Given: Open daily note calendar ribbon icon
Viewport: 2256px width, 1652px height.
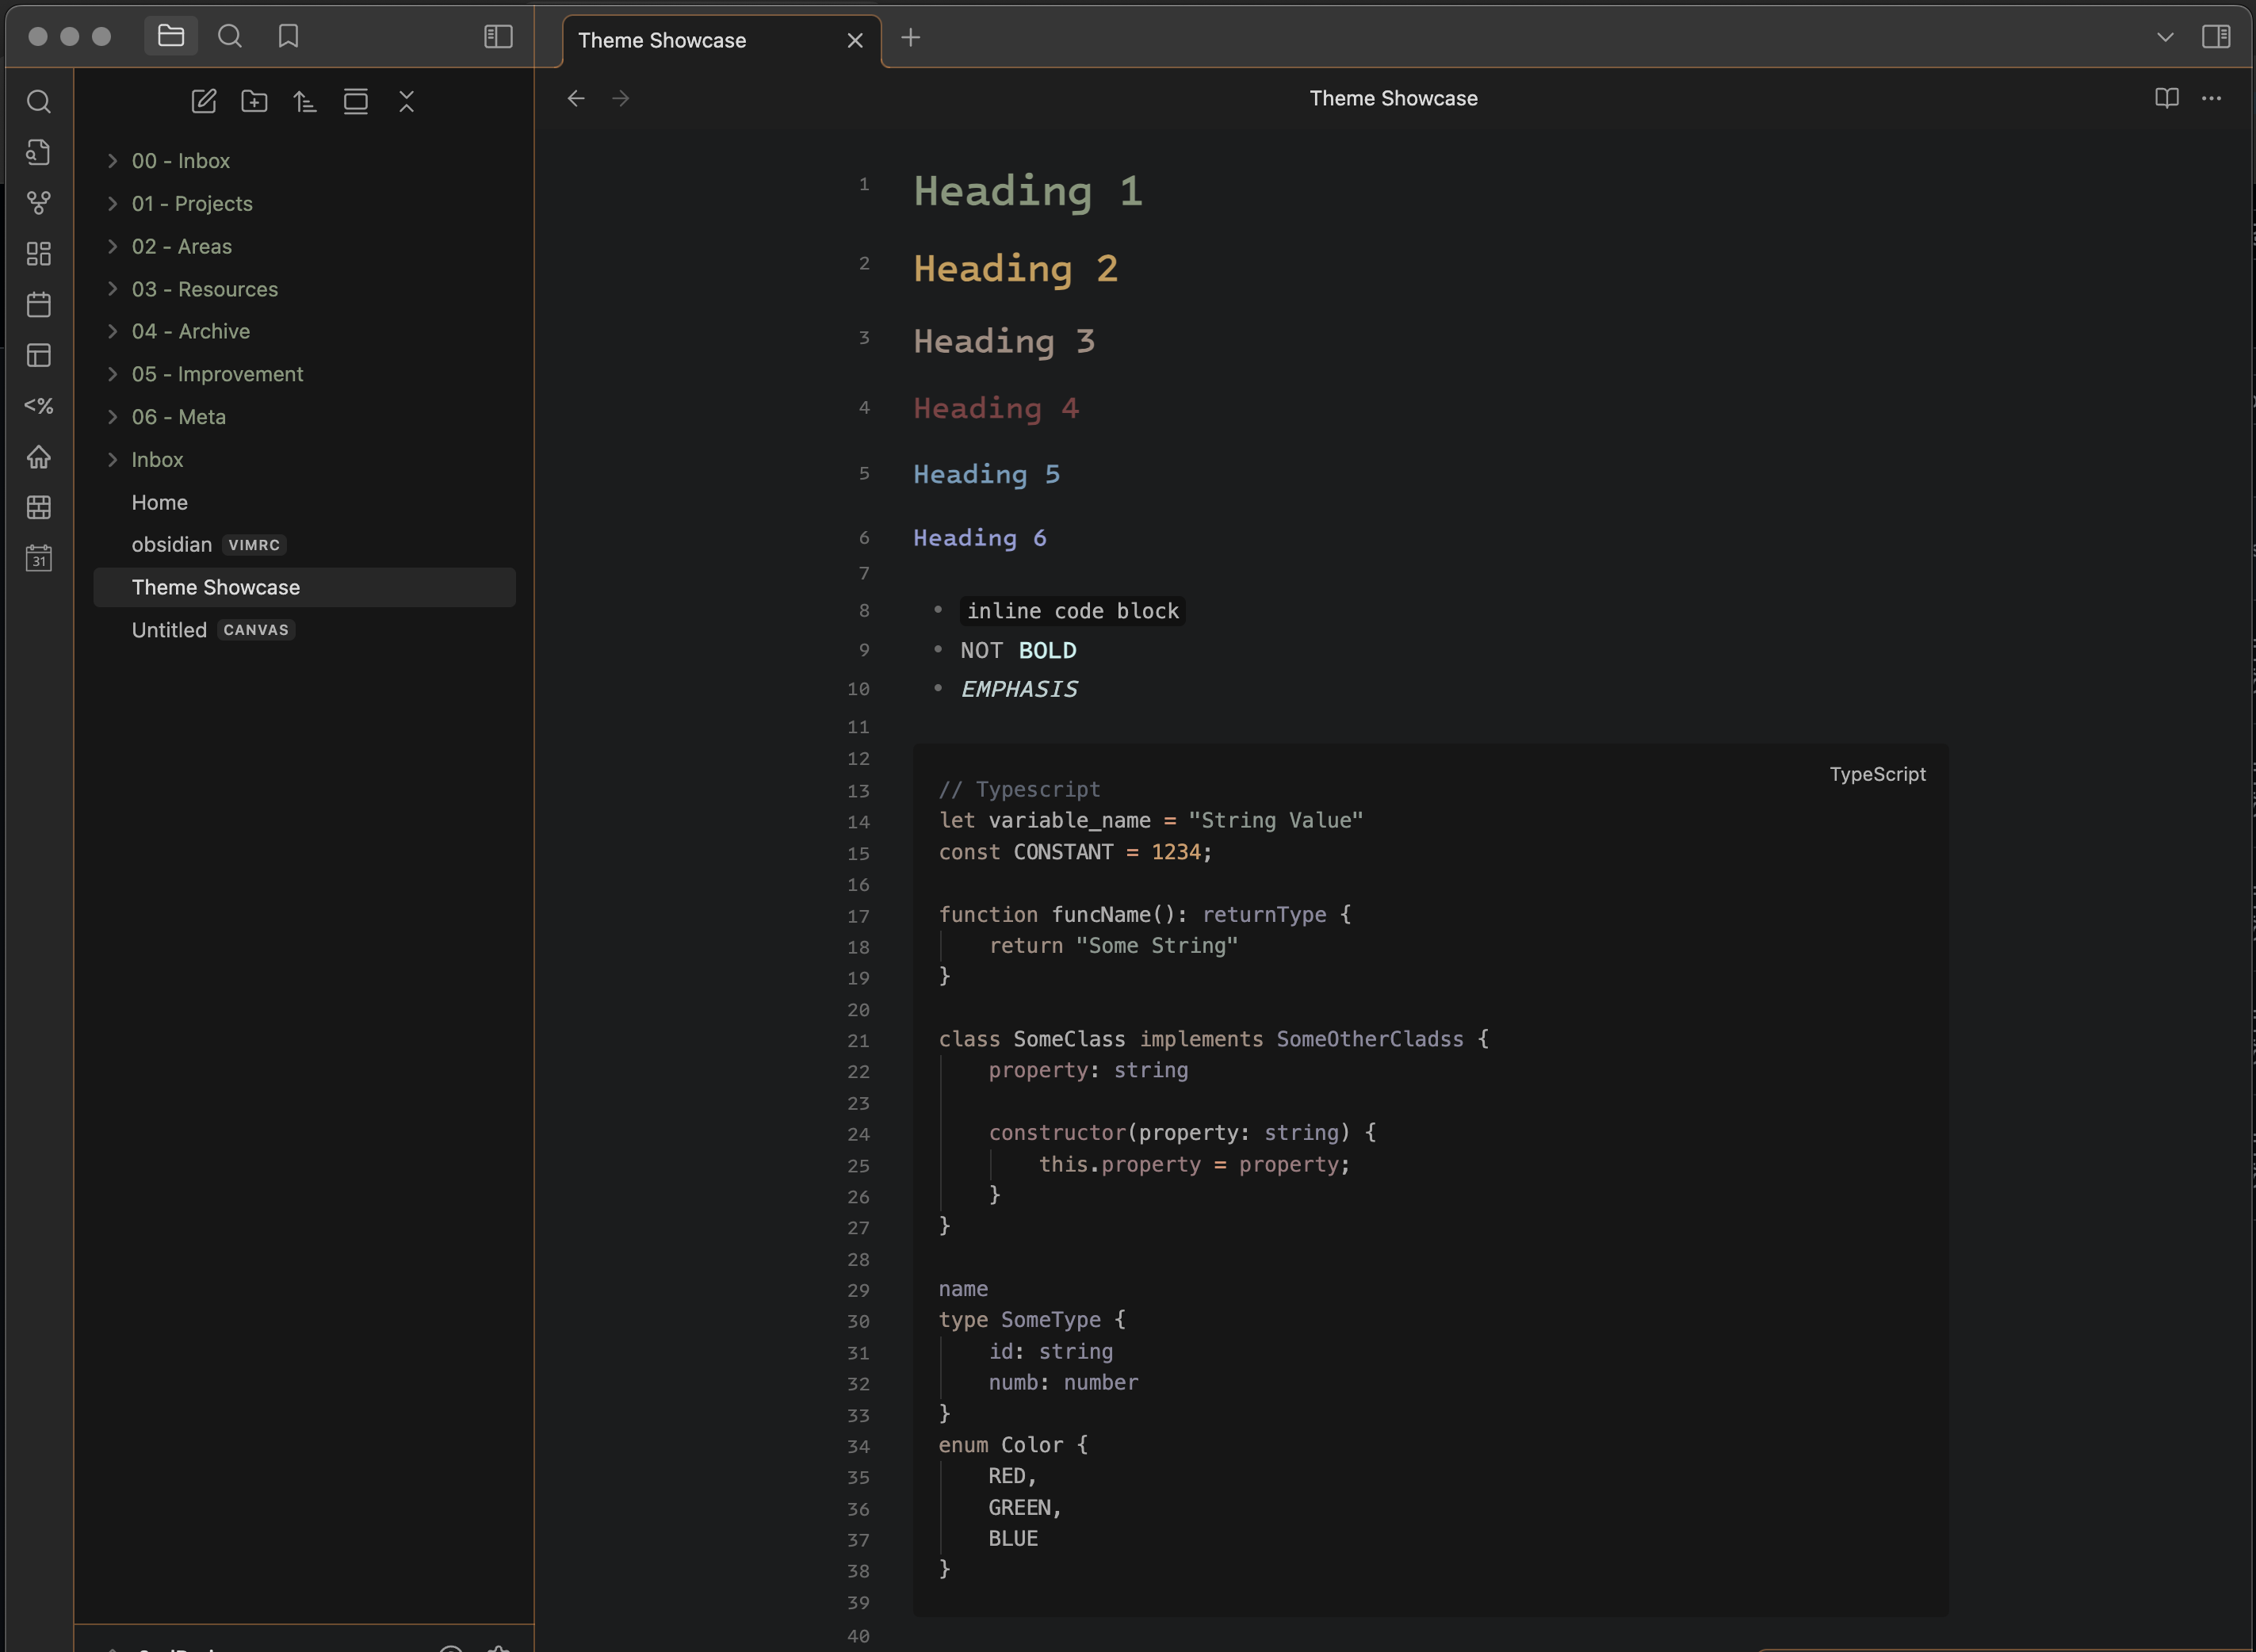Looking at the screenshot, I should (38, 304).
